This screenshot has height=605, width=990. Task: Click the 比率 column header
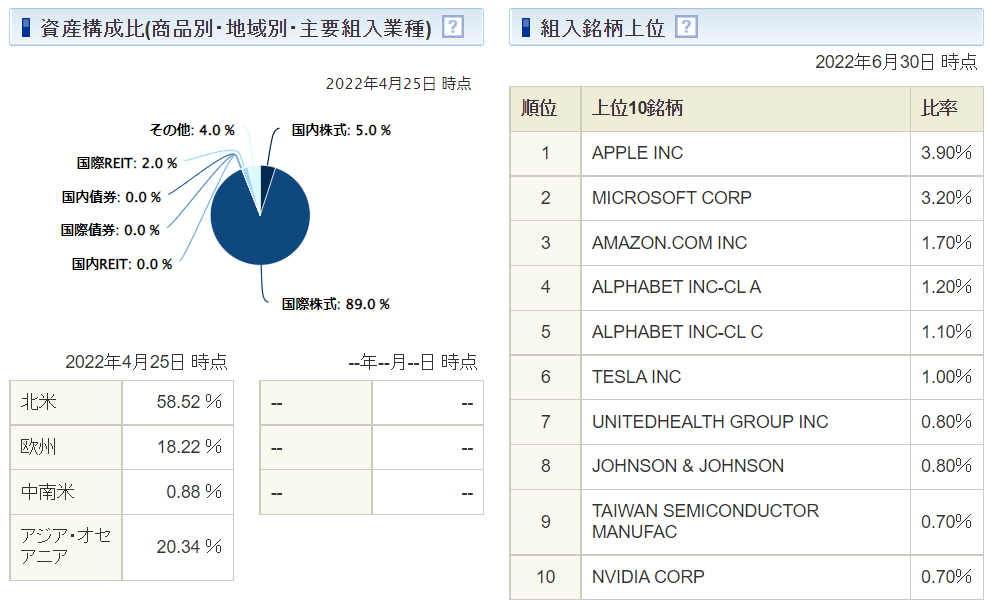point(939,109)
